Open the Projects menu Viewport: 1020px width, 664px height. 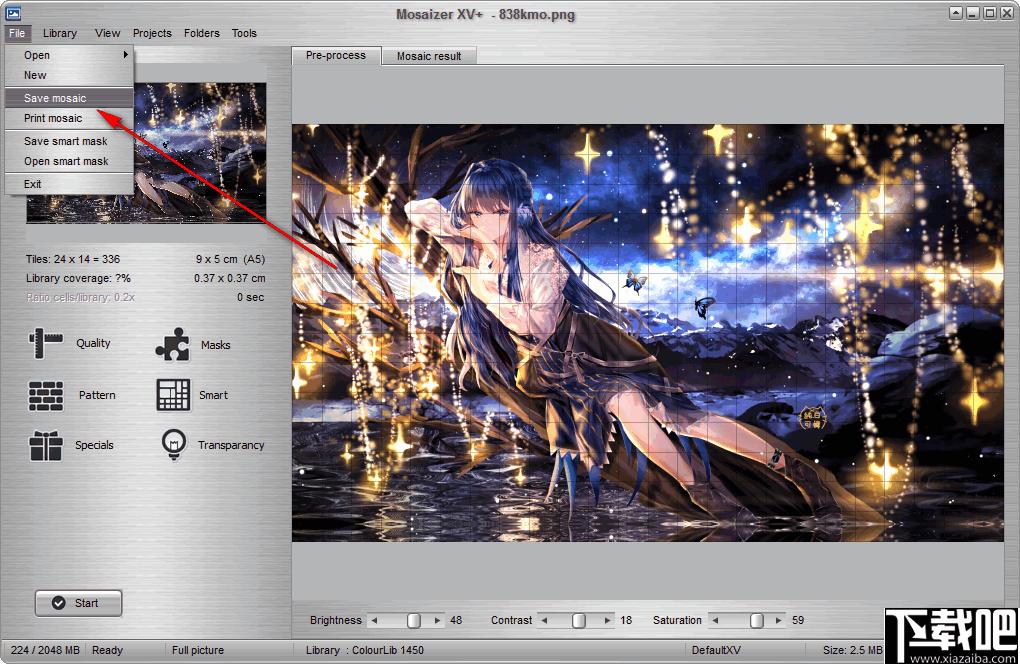click(152, 33)
